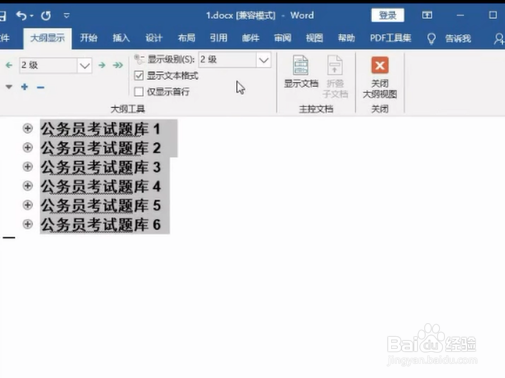Viewport: 505px width, 378px height.
Task: Expand the 公务员考试题库 5 plus symbol
Action: coord(28,205)
